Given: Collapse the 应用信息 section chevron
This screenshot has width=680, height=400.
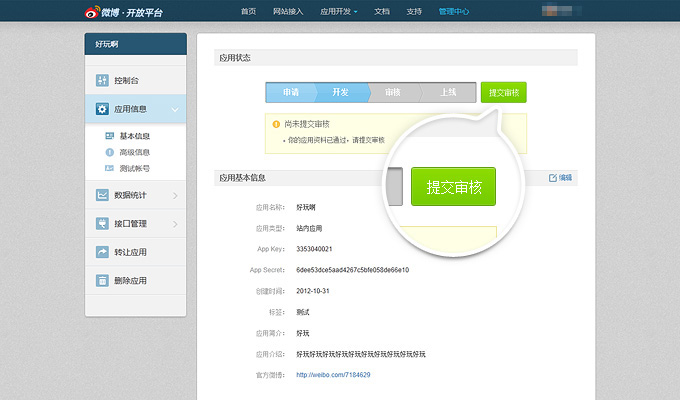Looking at the screenshot, I should pyautogui.click(x=175, y=109).
